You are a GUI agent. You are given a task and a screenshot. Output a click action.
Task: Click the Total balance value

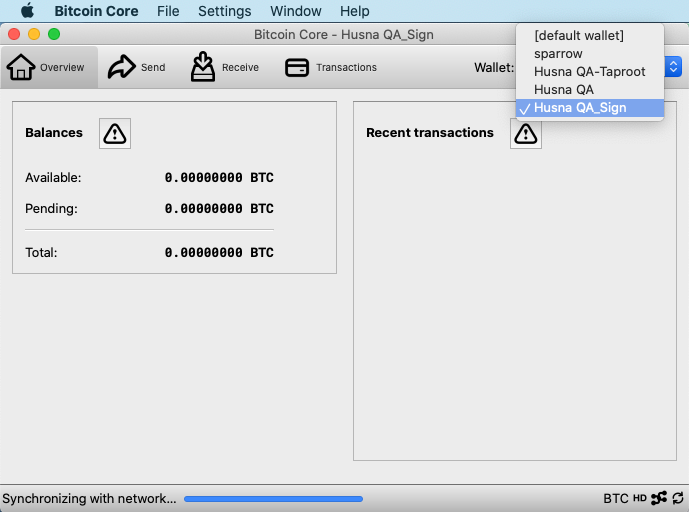(219, 252)
